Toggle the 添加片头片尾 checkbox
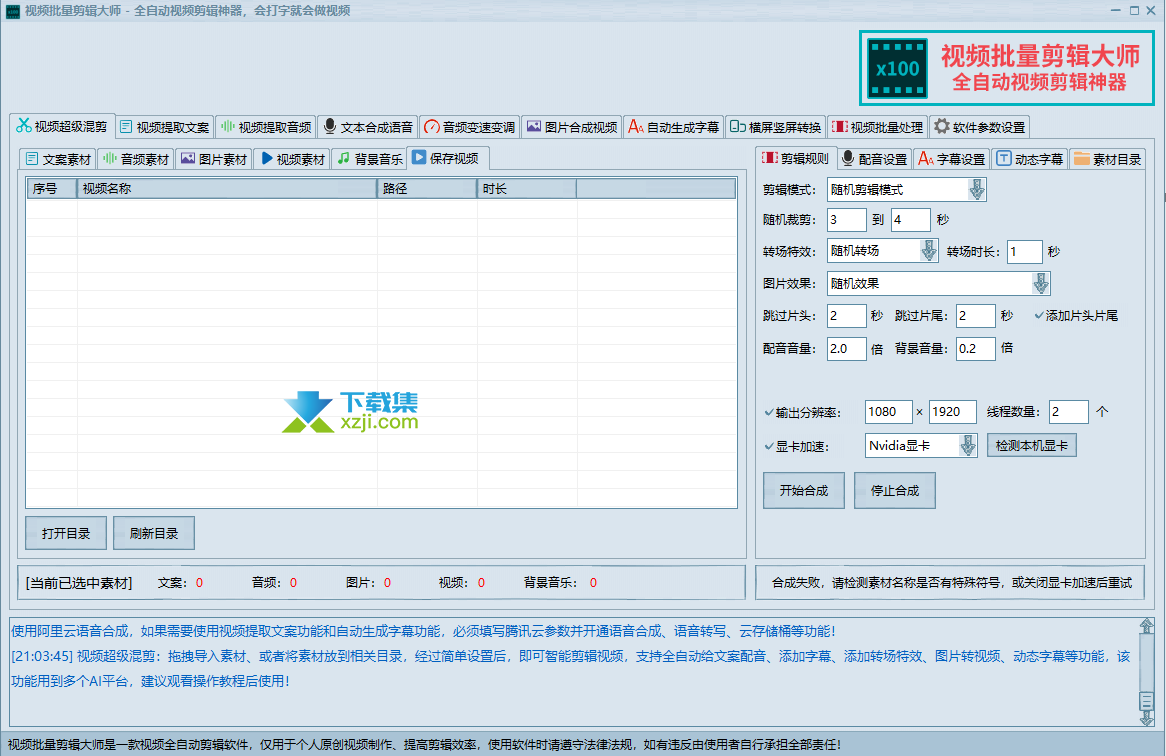 (x=1038, y=315)
